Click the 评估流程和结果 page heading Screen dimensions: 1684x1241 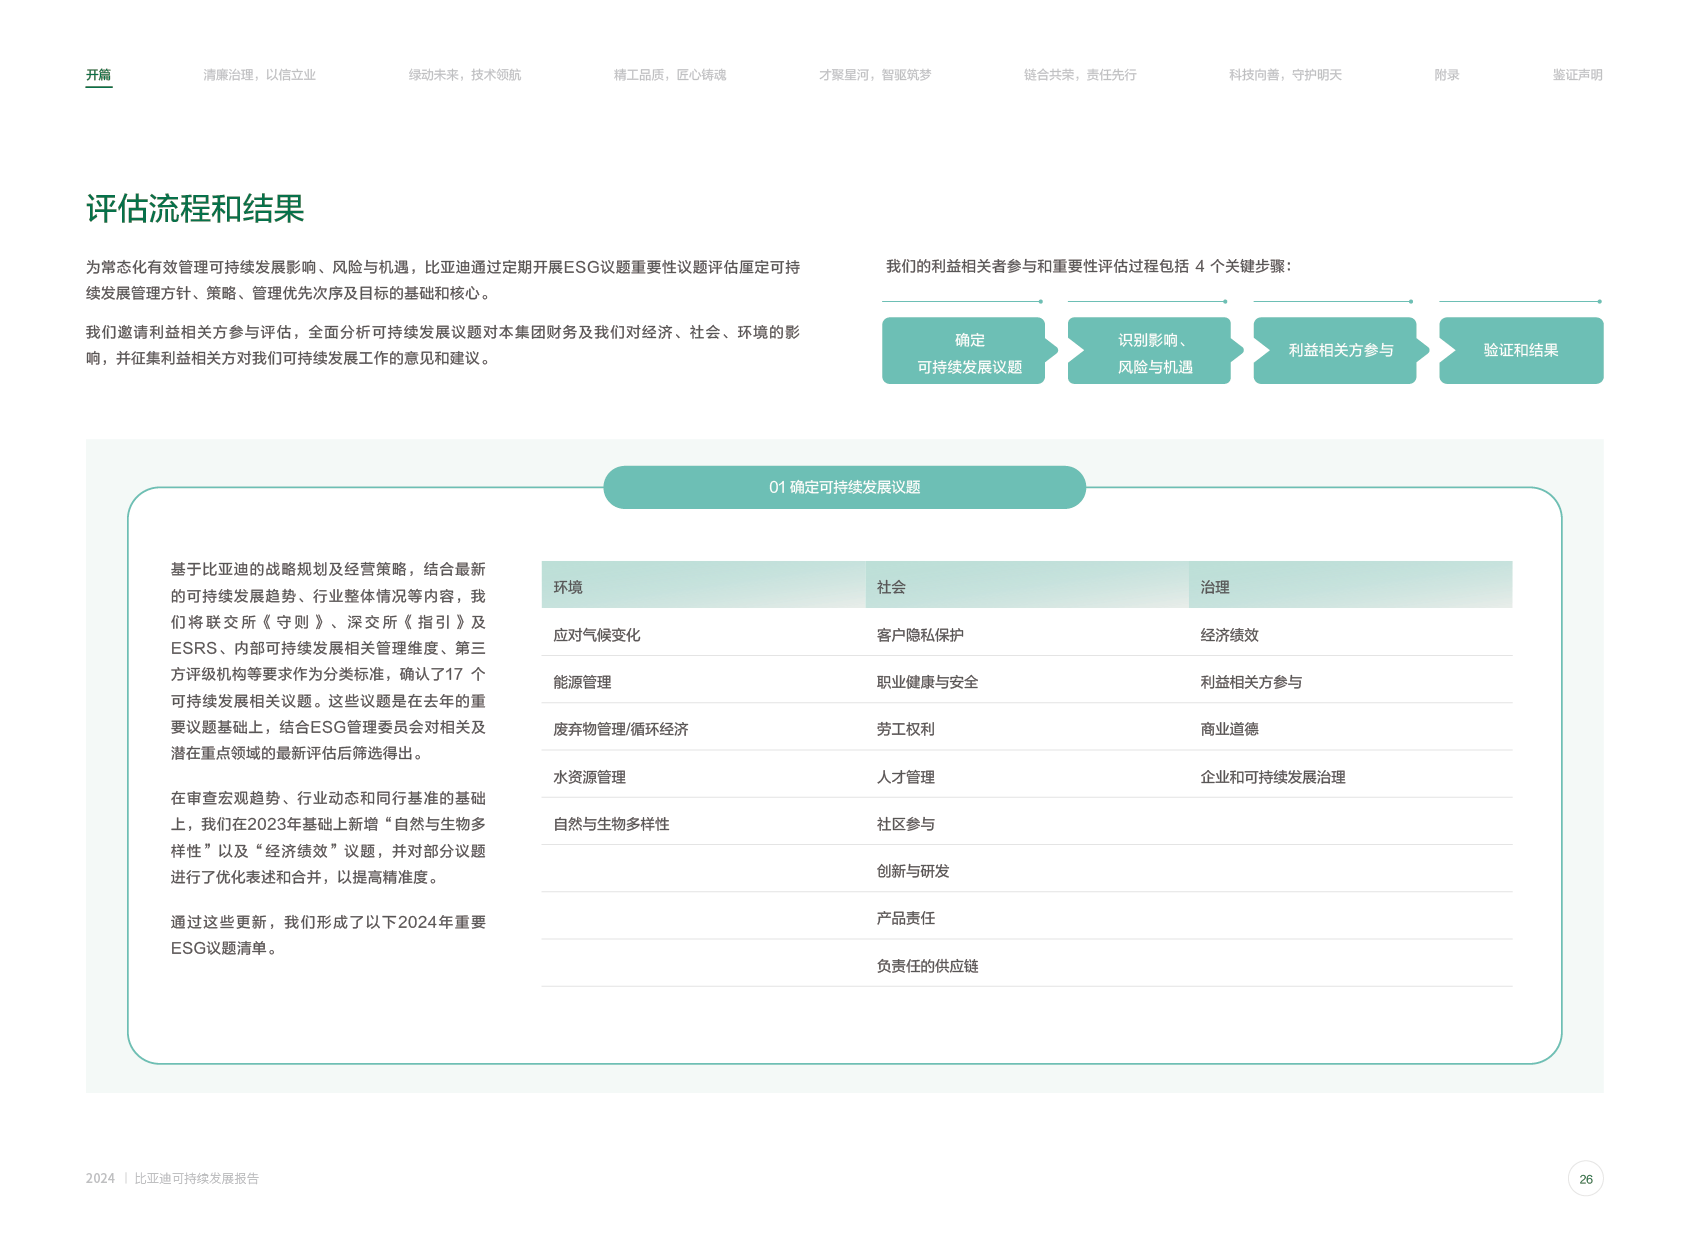click(x=195, y=209)
